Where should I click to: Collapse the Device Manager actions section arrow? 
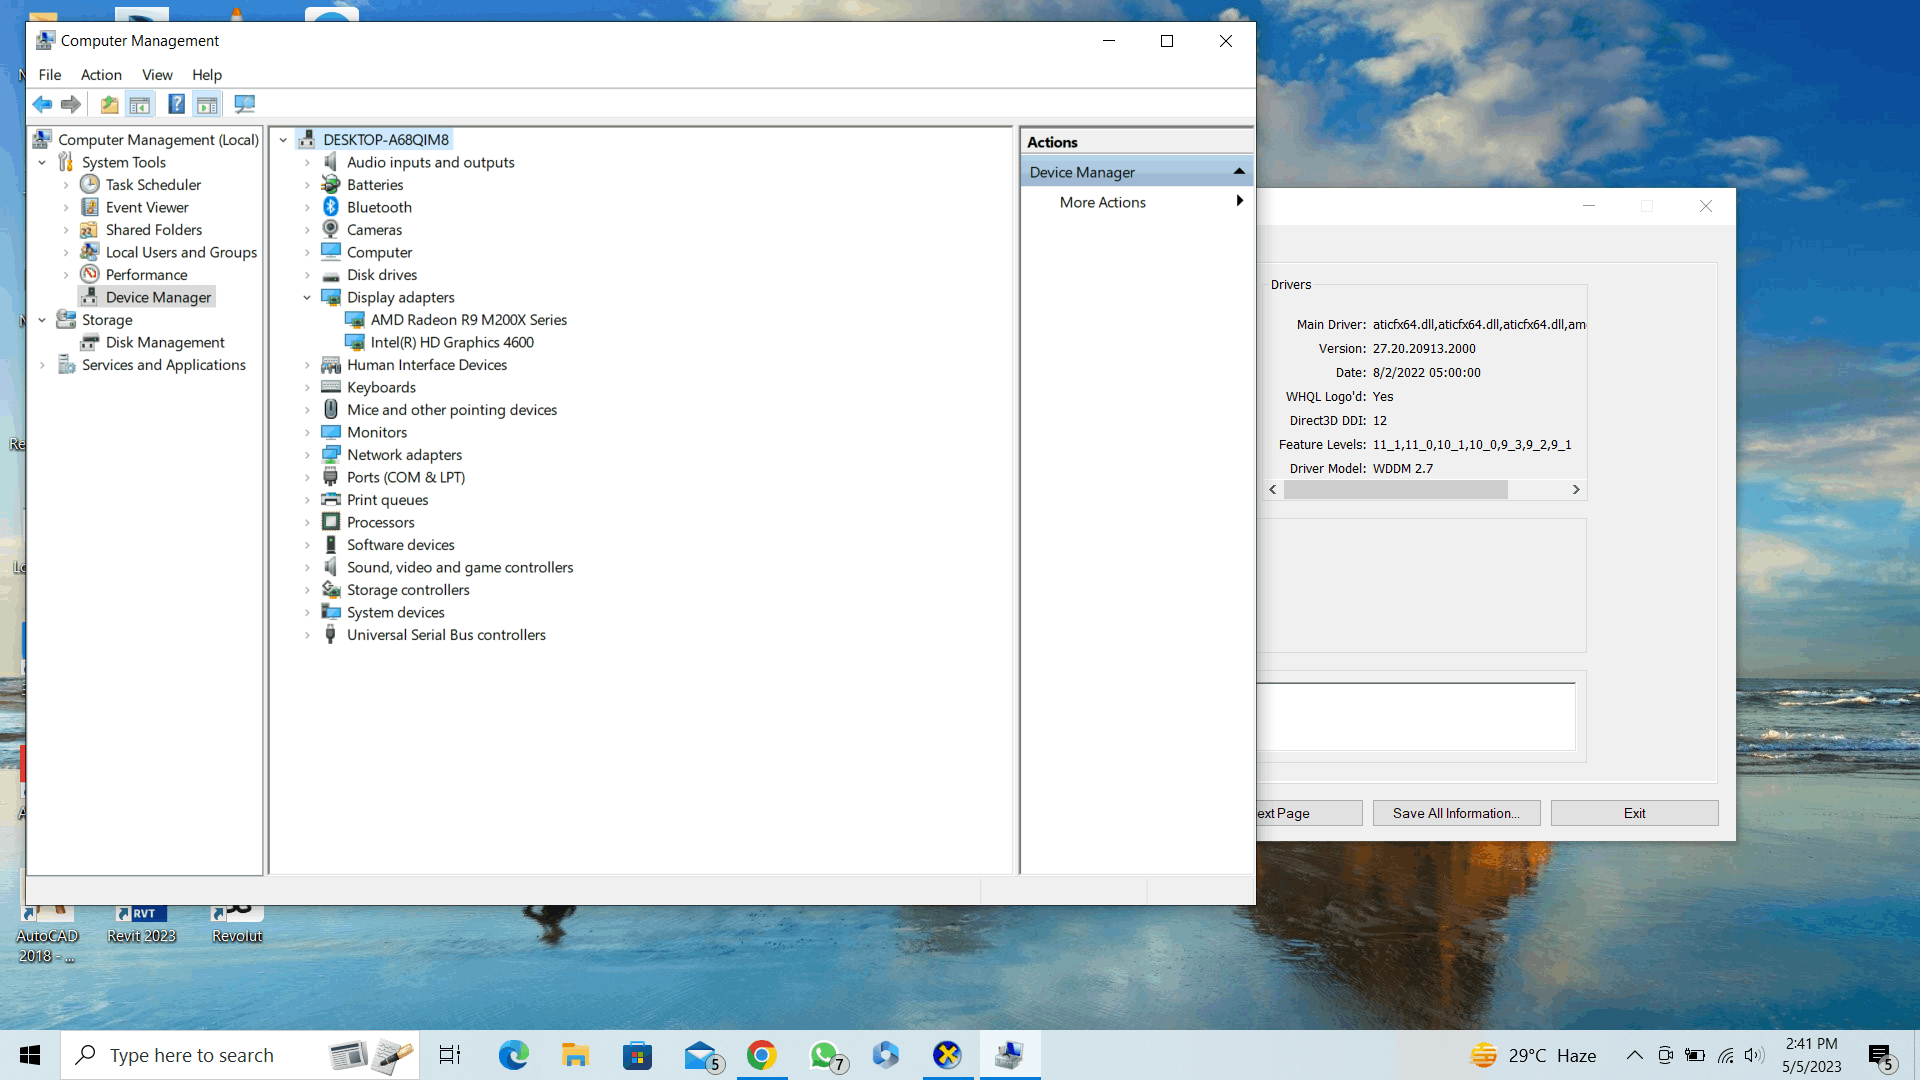[1239, 172]
